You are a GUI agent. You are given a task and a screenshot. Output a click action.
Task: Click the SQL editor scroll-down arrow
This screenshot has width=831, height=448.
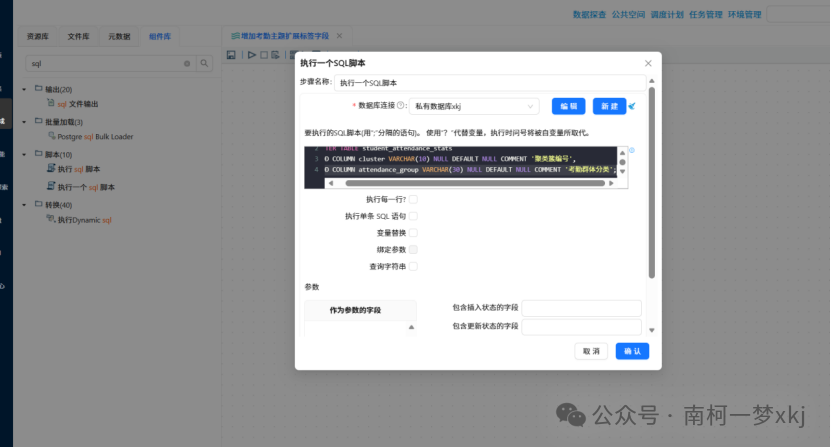click(x=622, y=171)
